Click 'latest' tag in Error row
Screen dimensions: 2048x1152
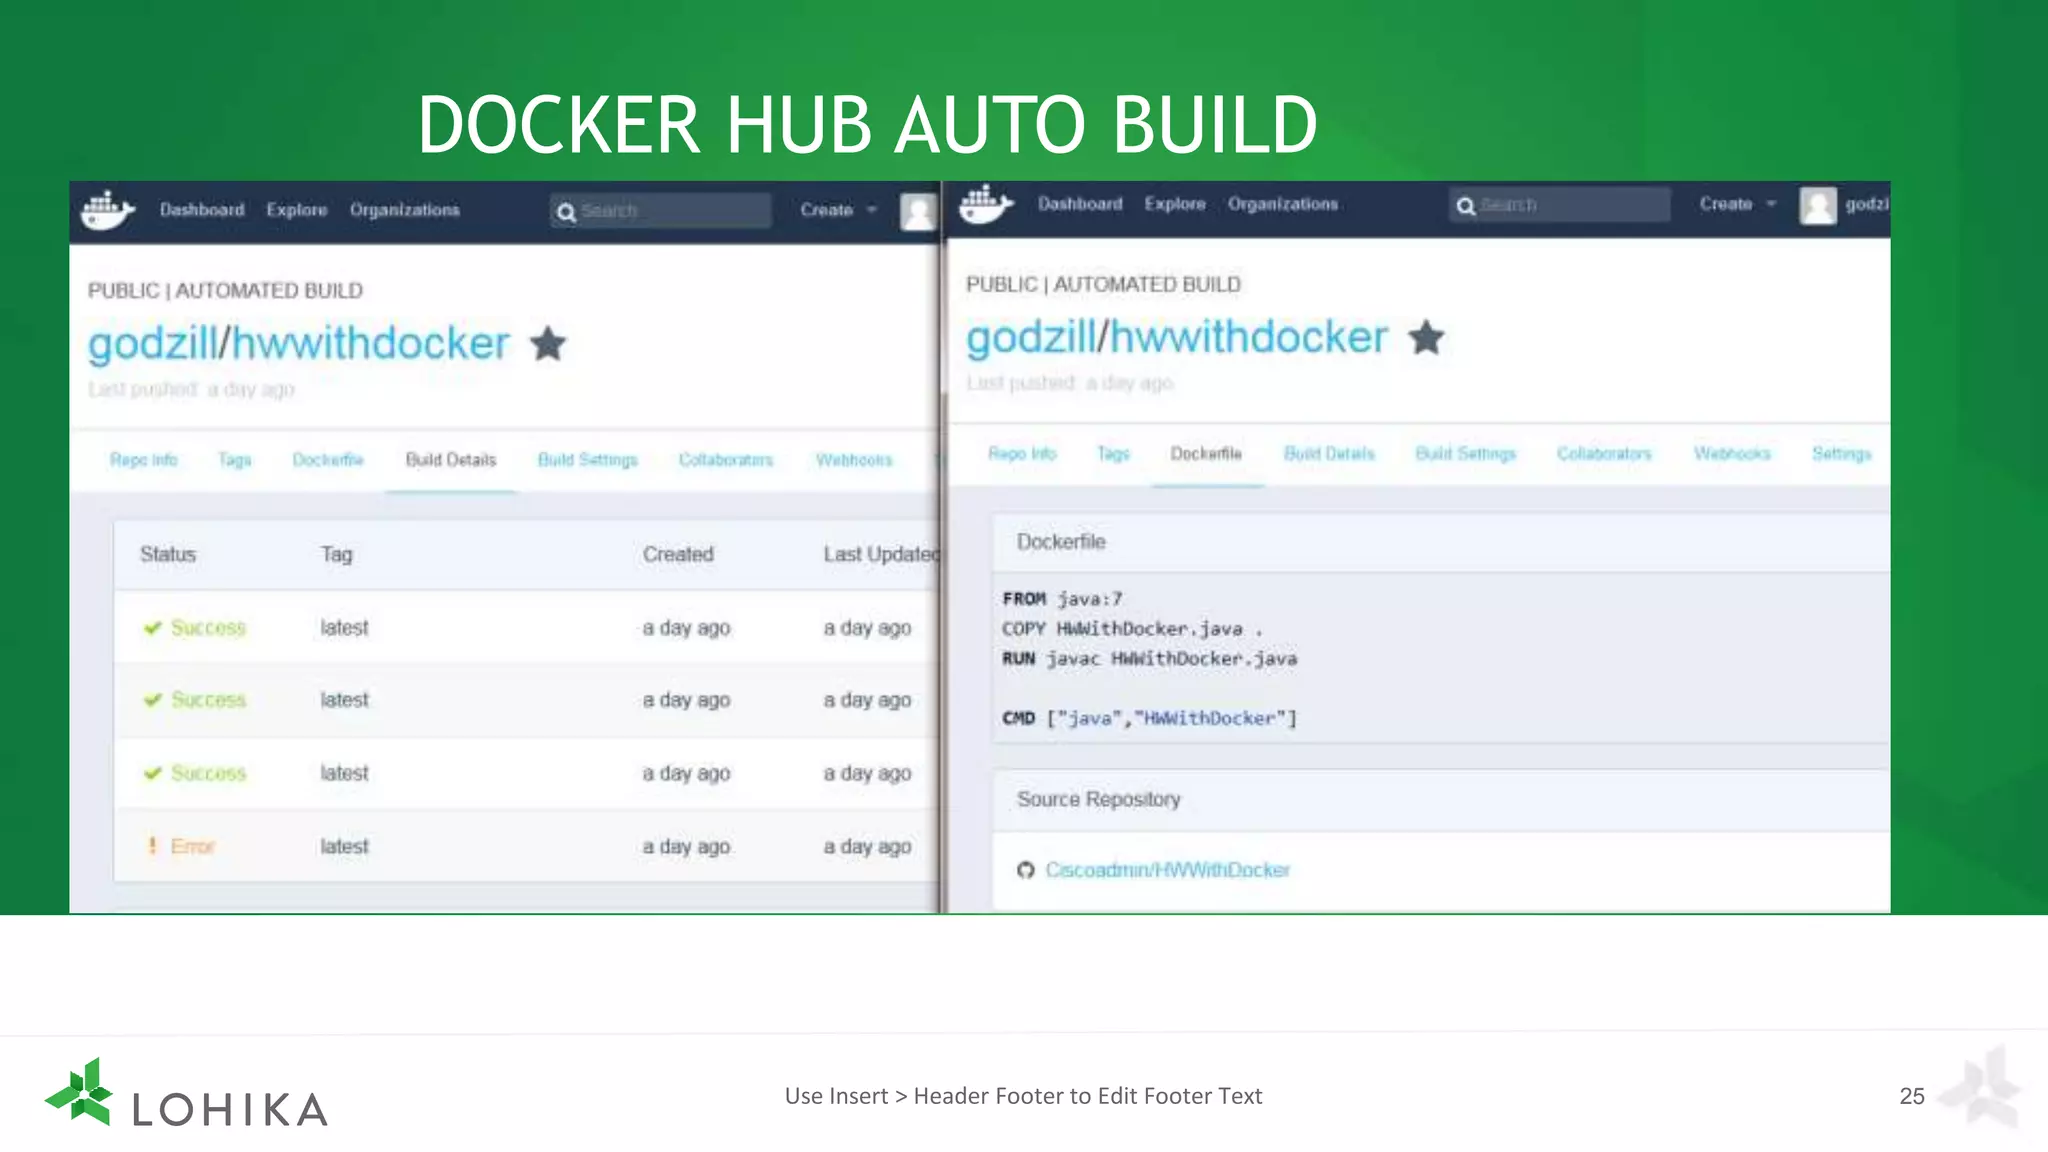click(x=344, y=846)
